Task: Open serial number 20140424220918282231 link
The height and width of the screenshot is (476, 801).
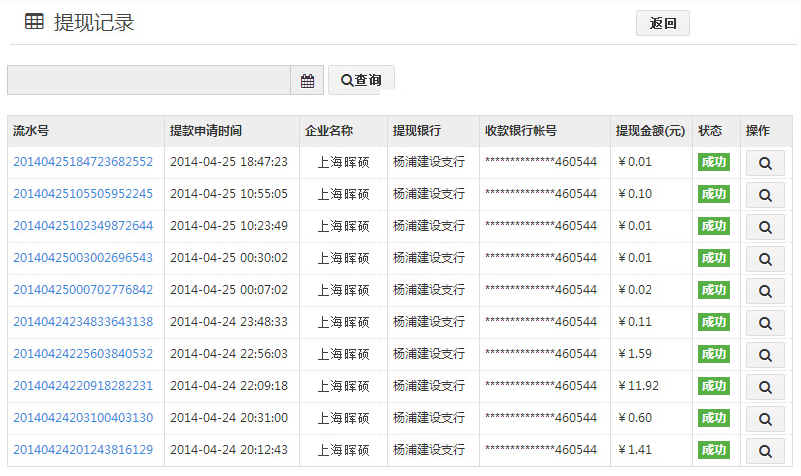Action: pos(83,386)
